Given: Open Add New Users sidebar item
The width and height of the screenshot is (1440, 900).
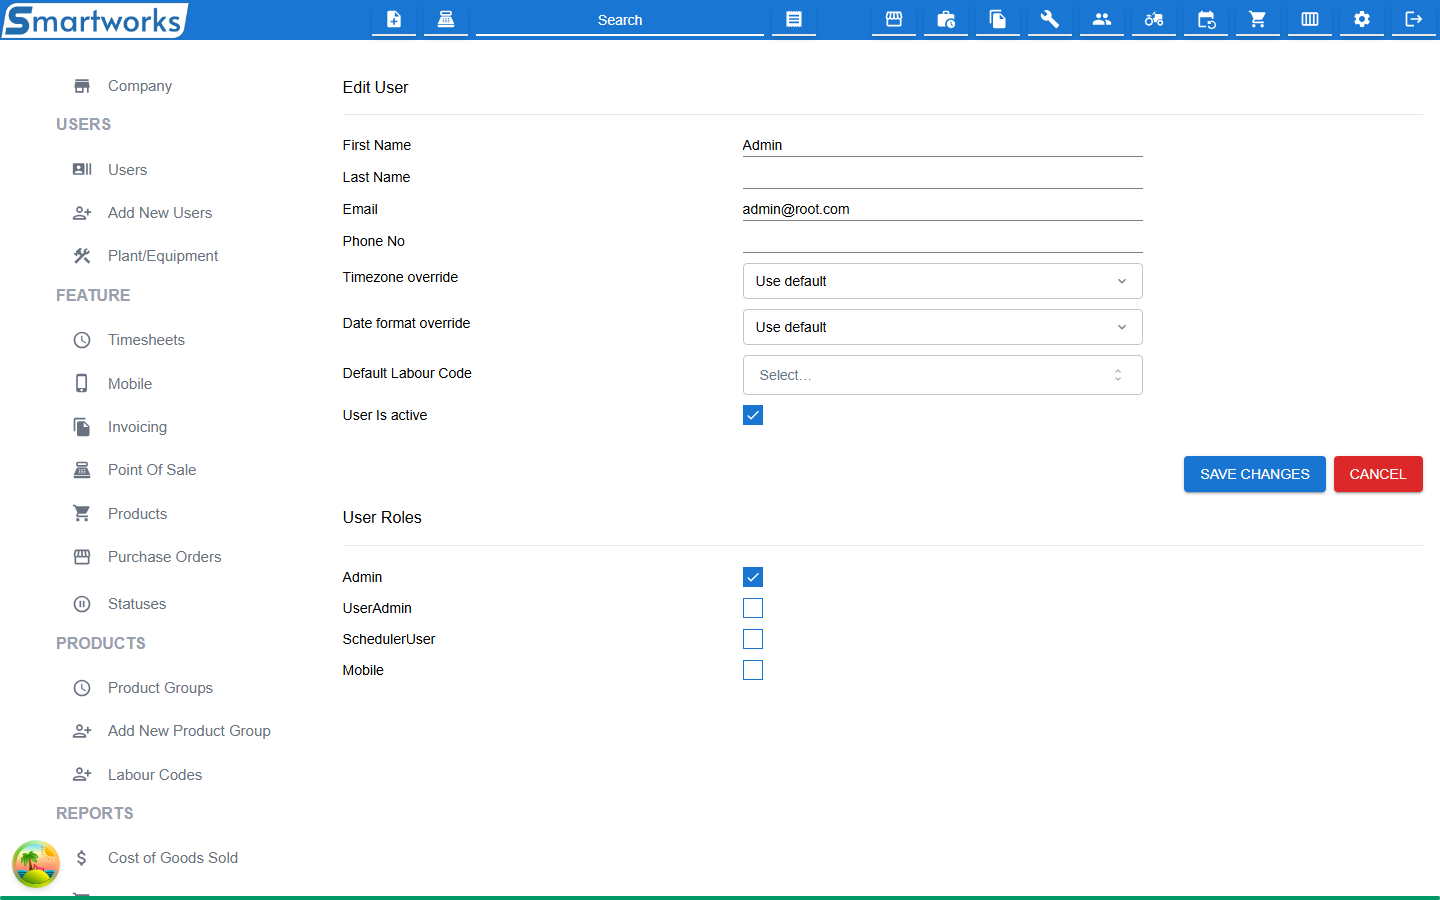Looking at the screenshot, I should pyautogui.click(x=160, y=213).
